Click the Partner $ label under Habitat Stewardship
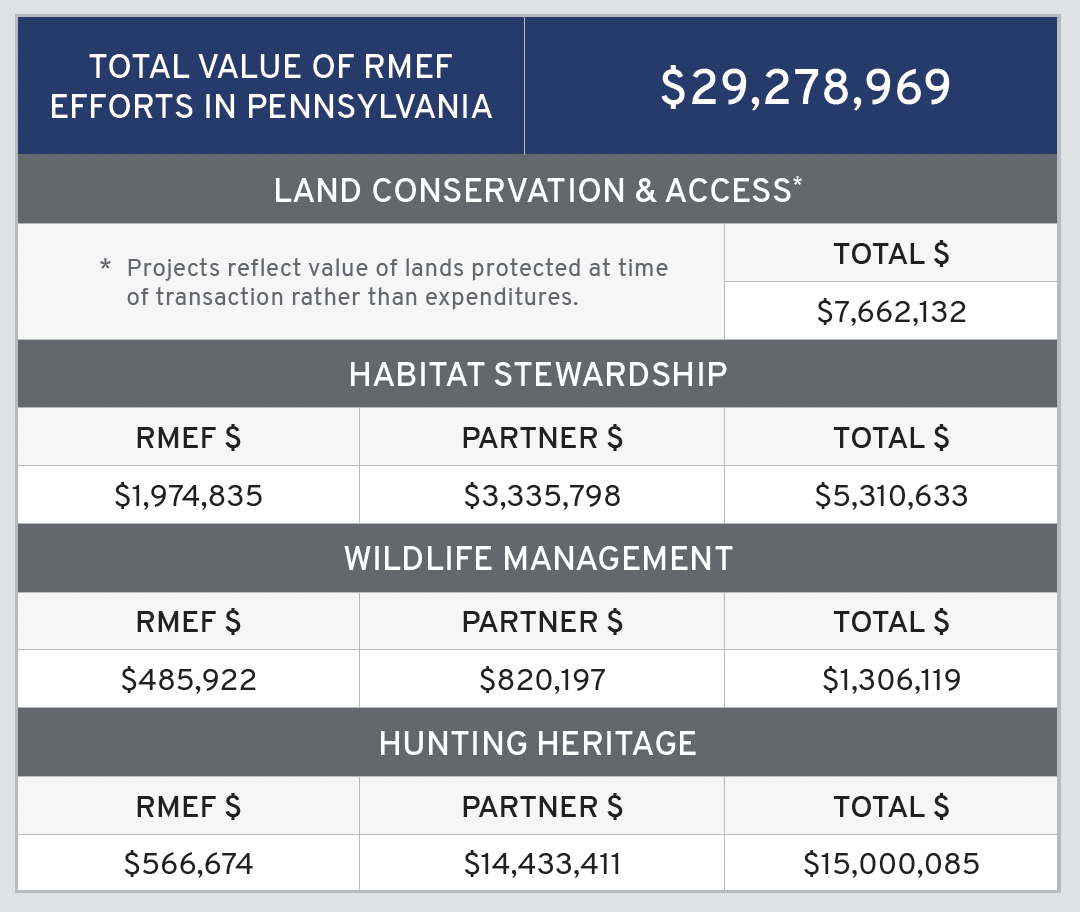The image size is (1080, 912). click(542, 438)
